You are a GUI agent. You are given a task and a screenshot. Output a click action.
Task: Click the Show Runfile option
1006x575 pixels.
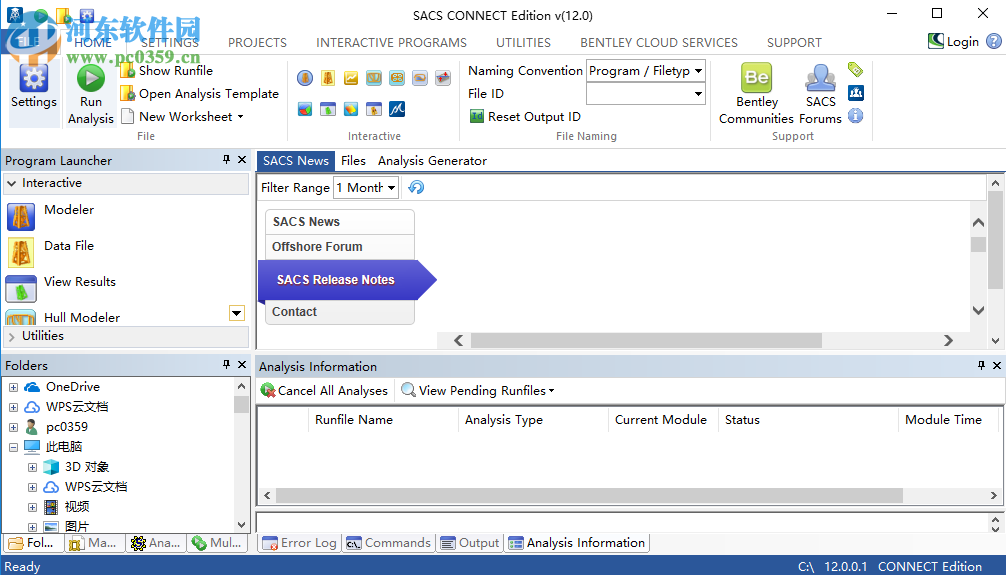tap(167, 71)
